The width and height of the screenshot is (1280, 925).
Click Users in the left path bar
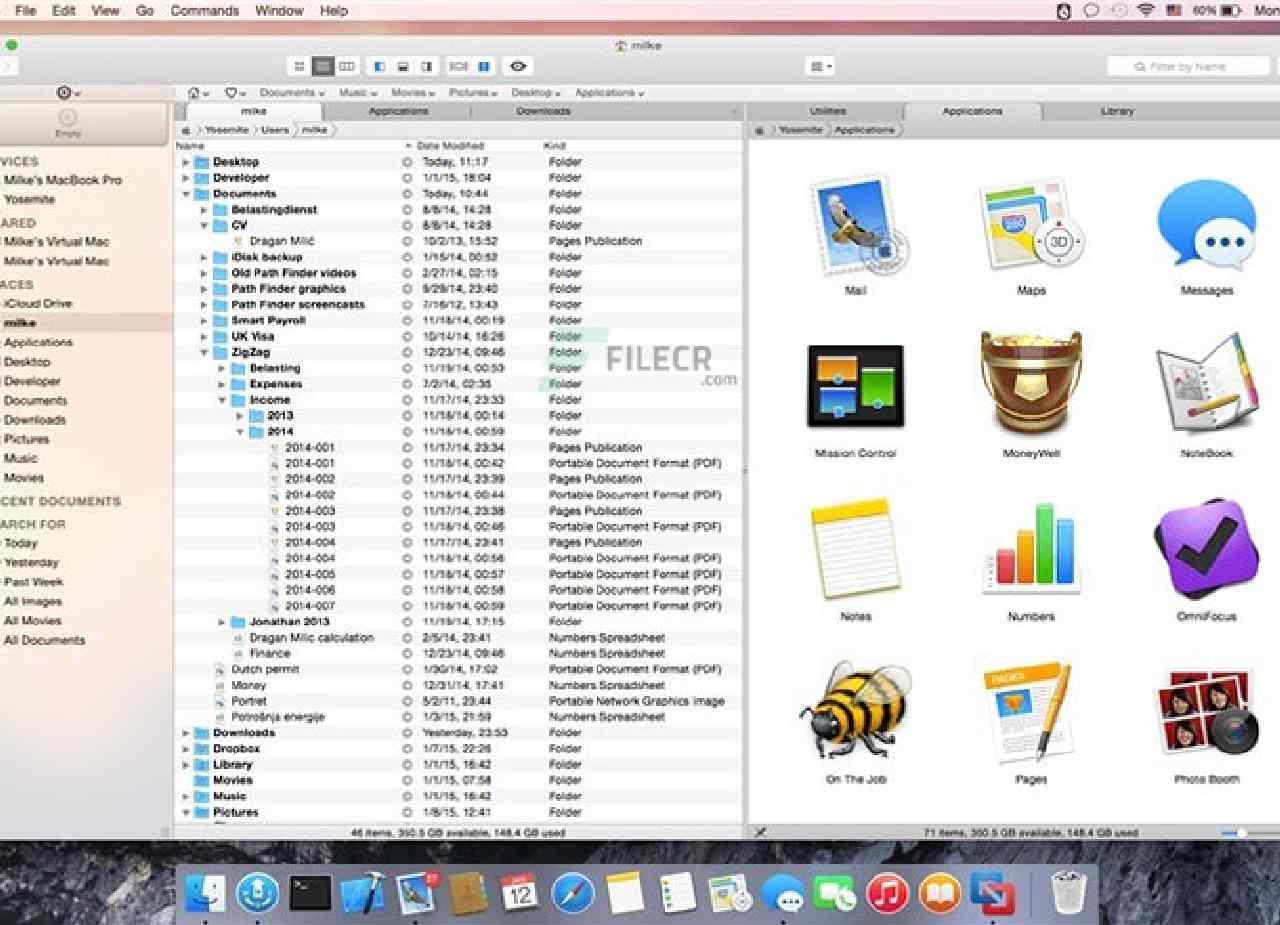[275, 130]
